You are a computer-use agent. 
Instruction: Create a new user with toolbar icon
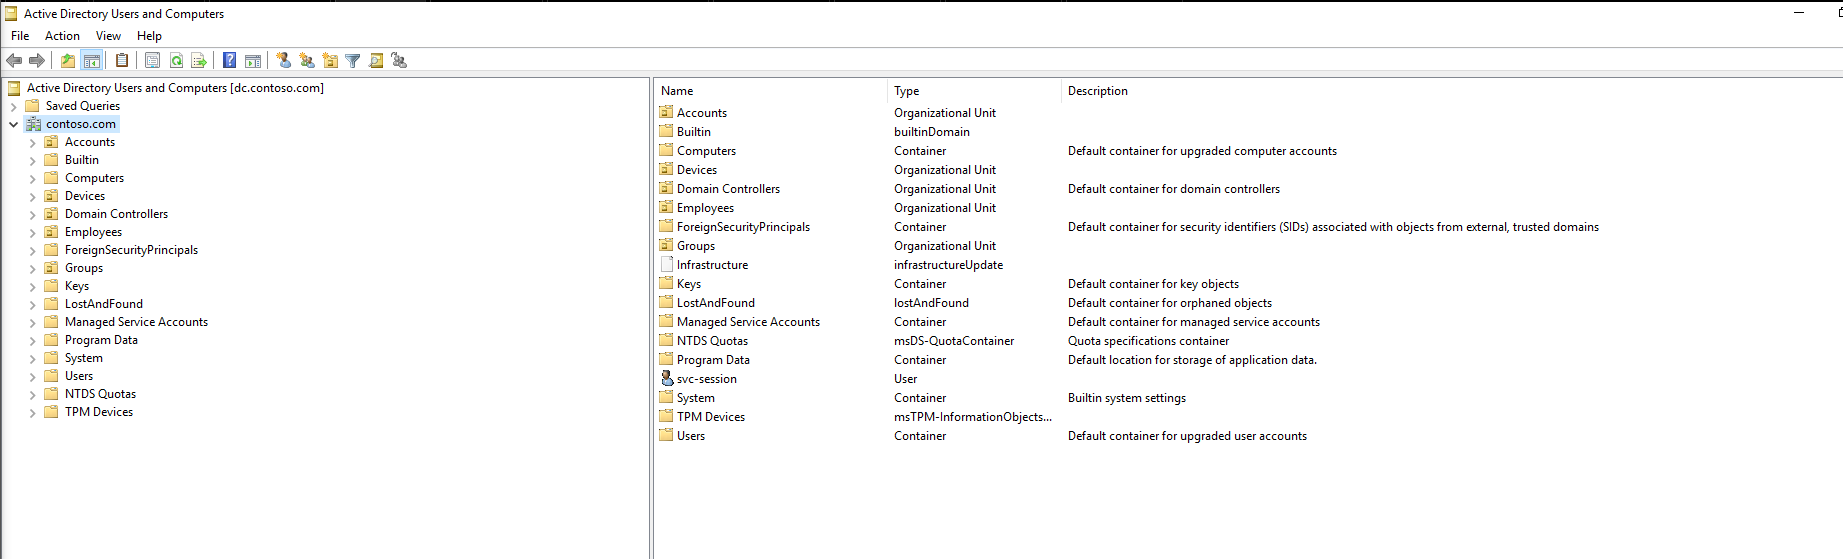(284, 61)
